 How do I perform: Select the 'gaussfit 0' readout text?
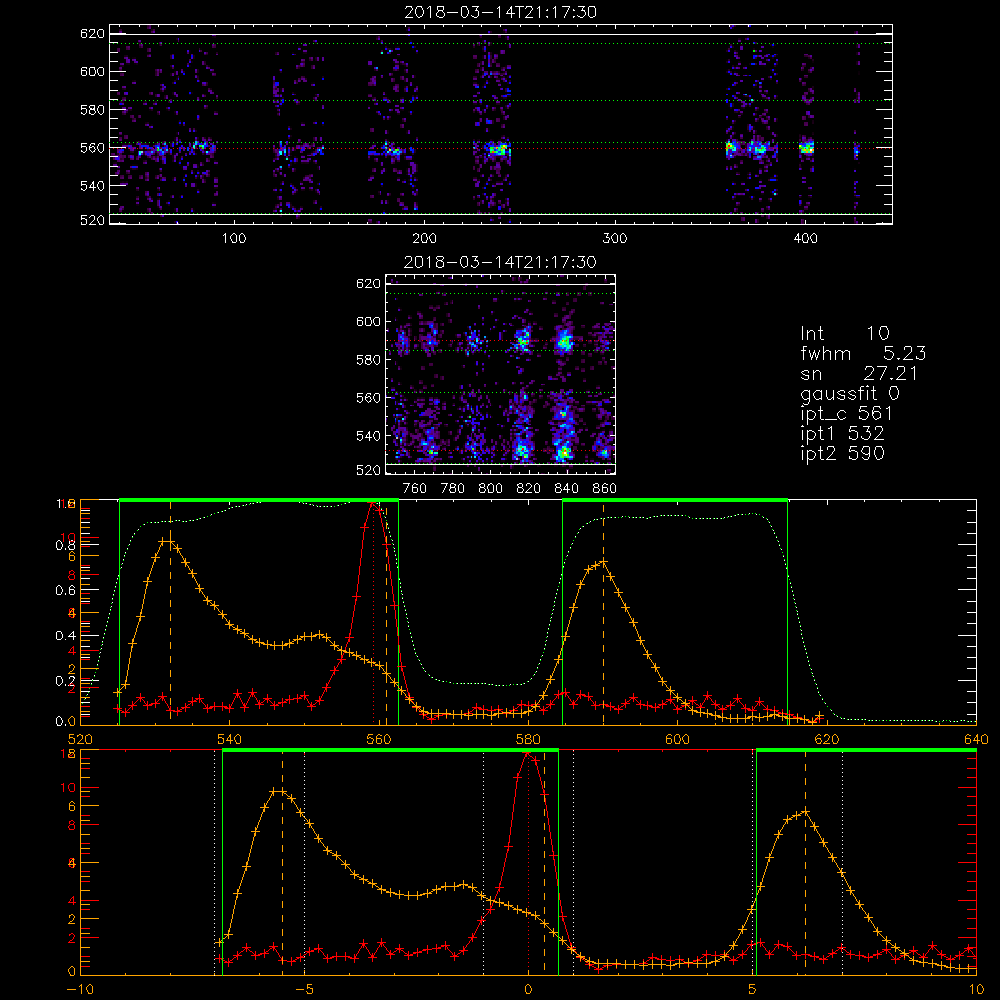pyautogui.click(x=850, y=393)
